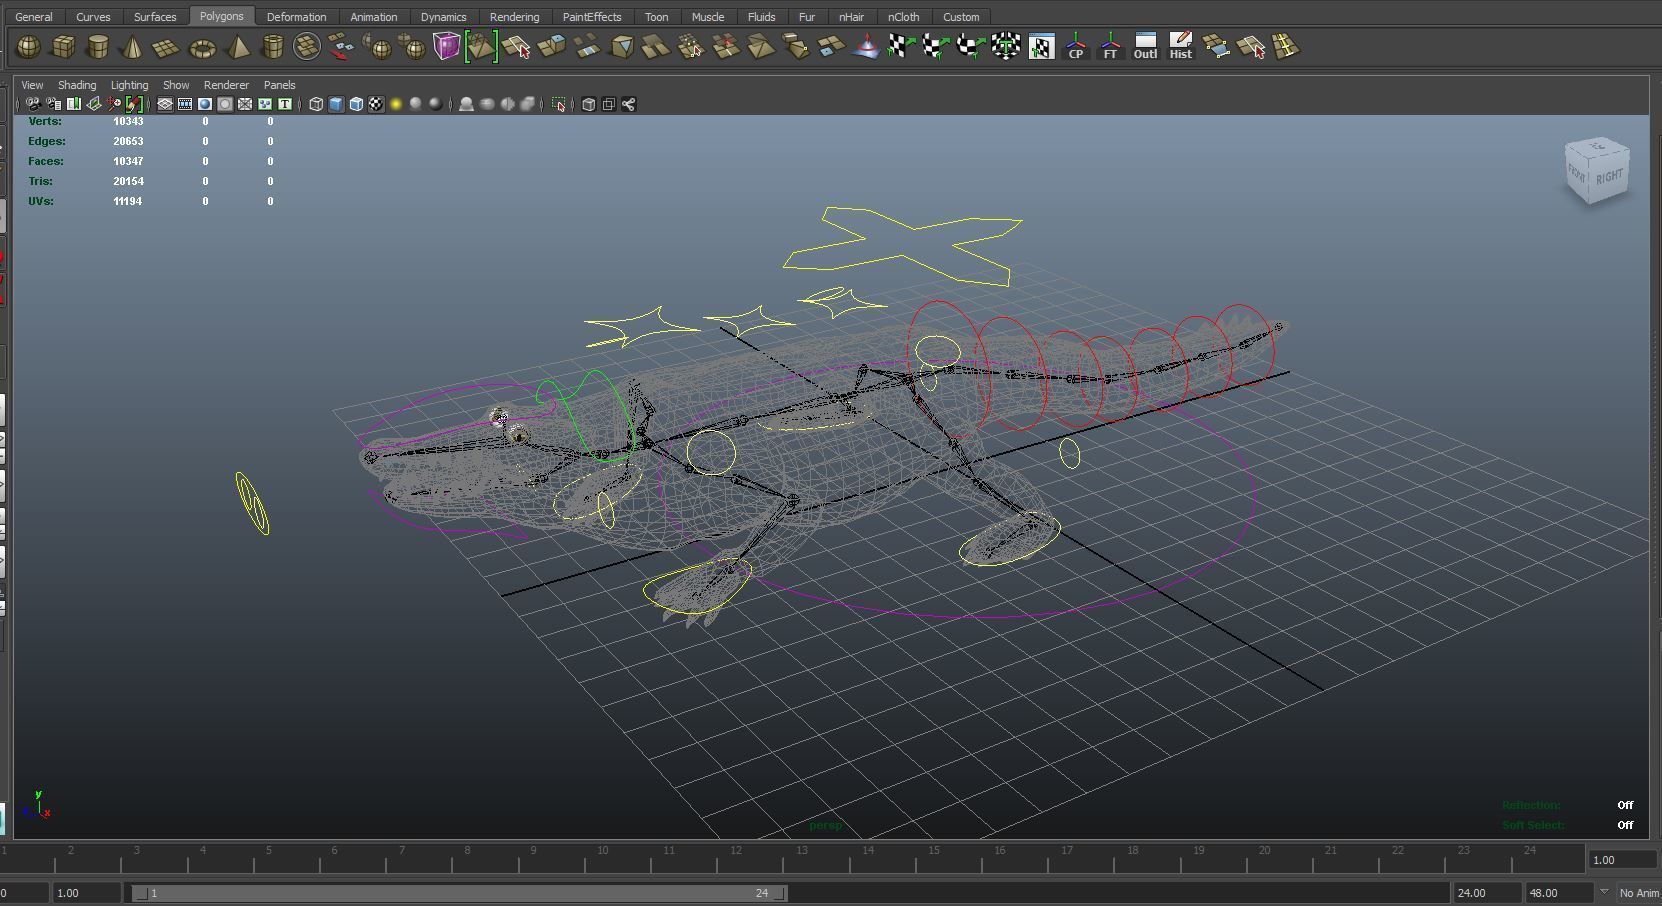The width and height of the screenshot is (1662, 906).
Task: Open the Shading panel menu
Action: click(x=77, y=85)
